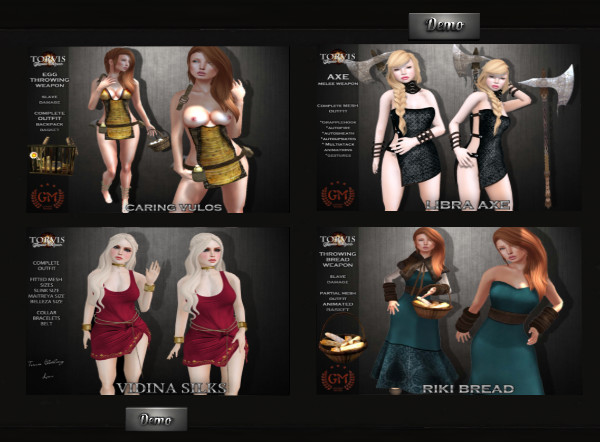
Task: Click the 'RIKI BREAD' title text
Action: coord(468,389)
